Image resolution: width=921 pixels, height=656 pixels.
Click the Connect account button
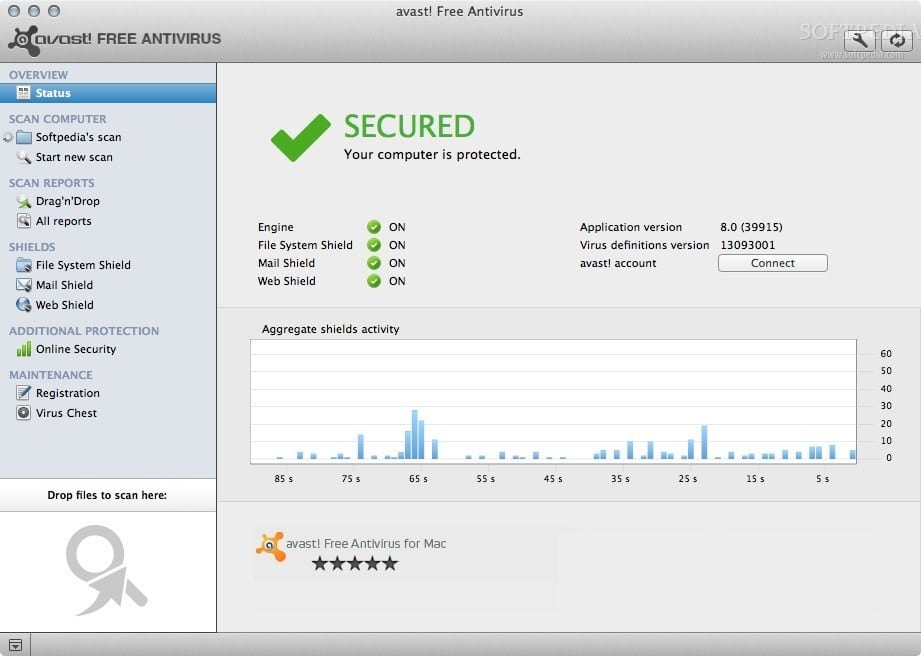(772, 263)
